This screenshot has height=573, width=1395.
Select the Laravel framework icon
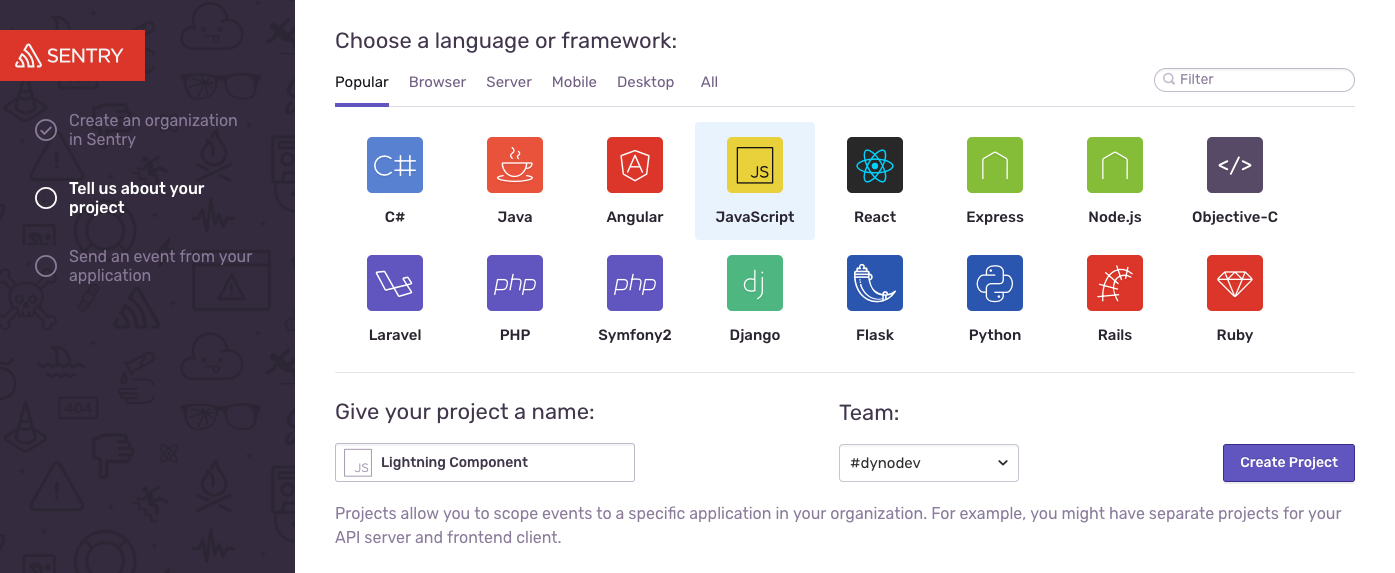pyautogui.click(x=395, y=283)
